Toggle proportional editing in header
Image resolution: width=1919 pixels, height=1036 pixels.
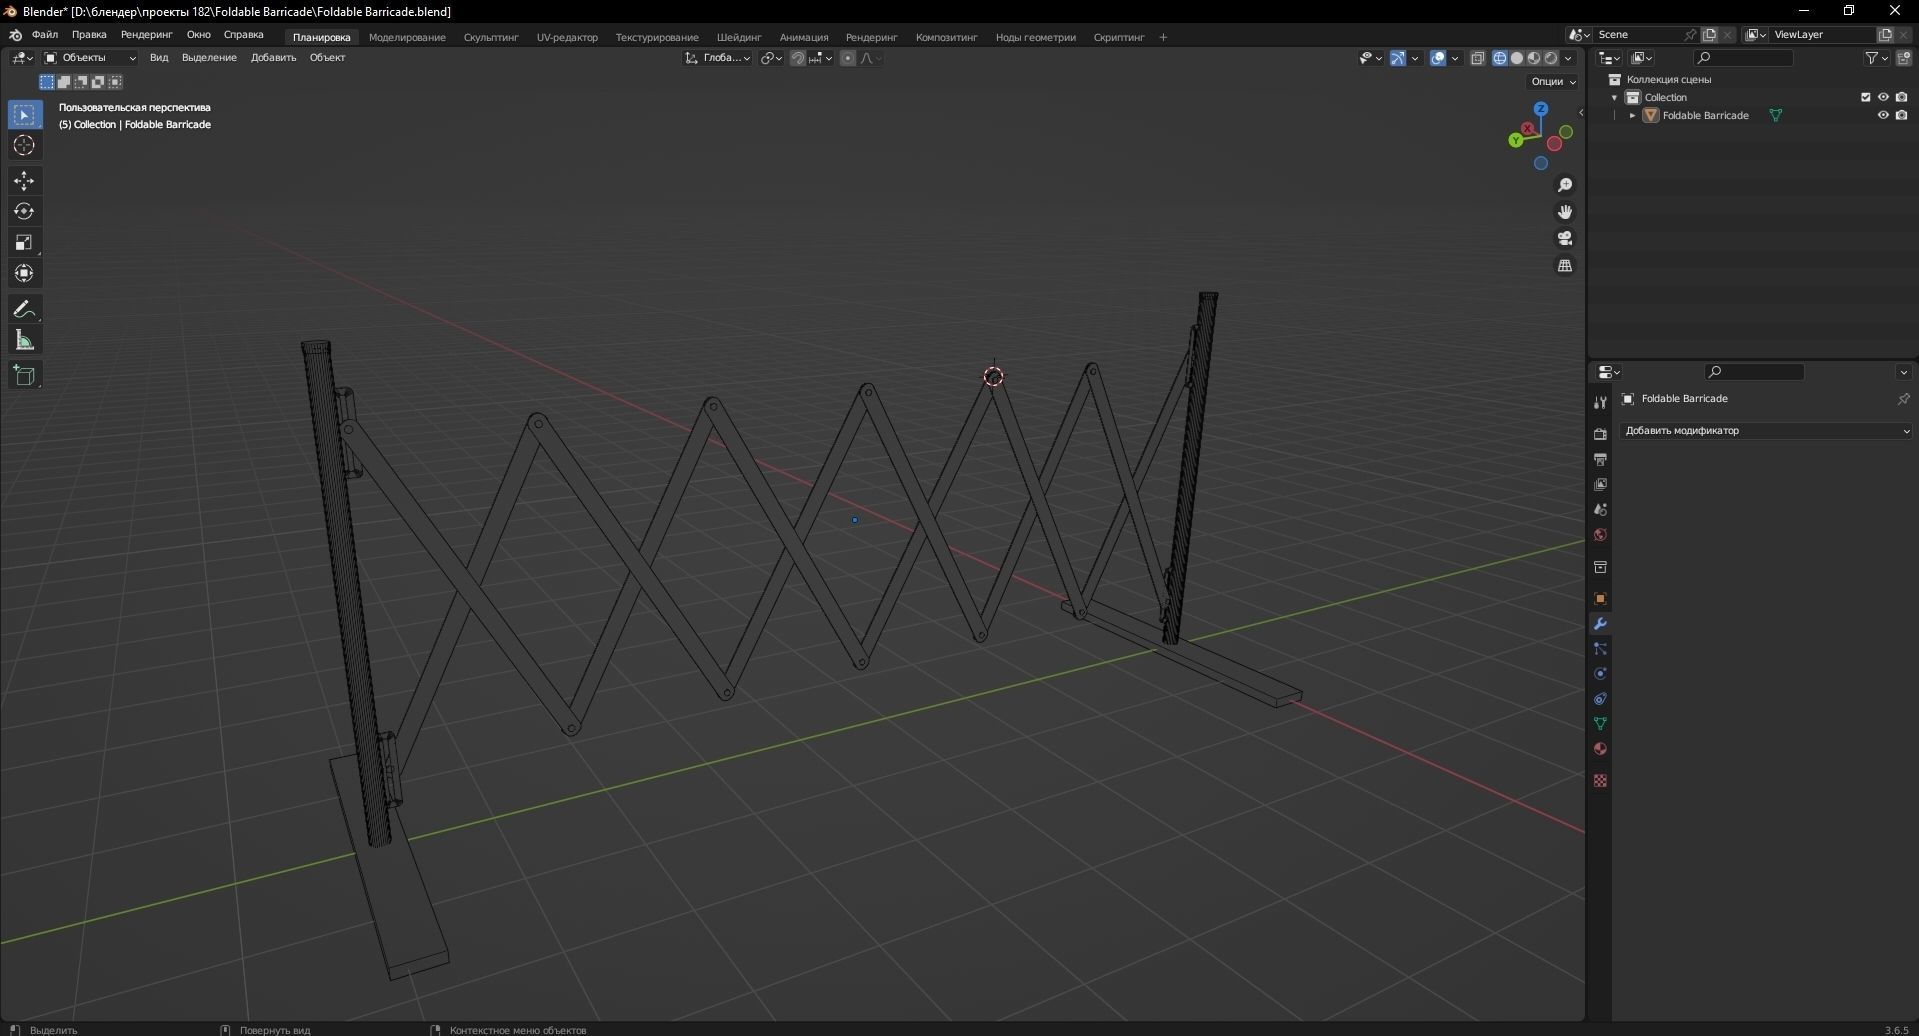pos(848,58)
